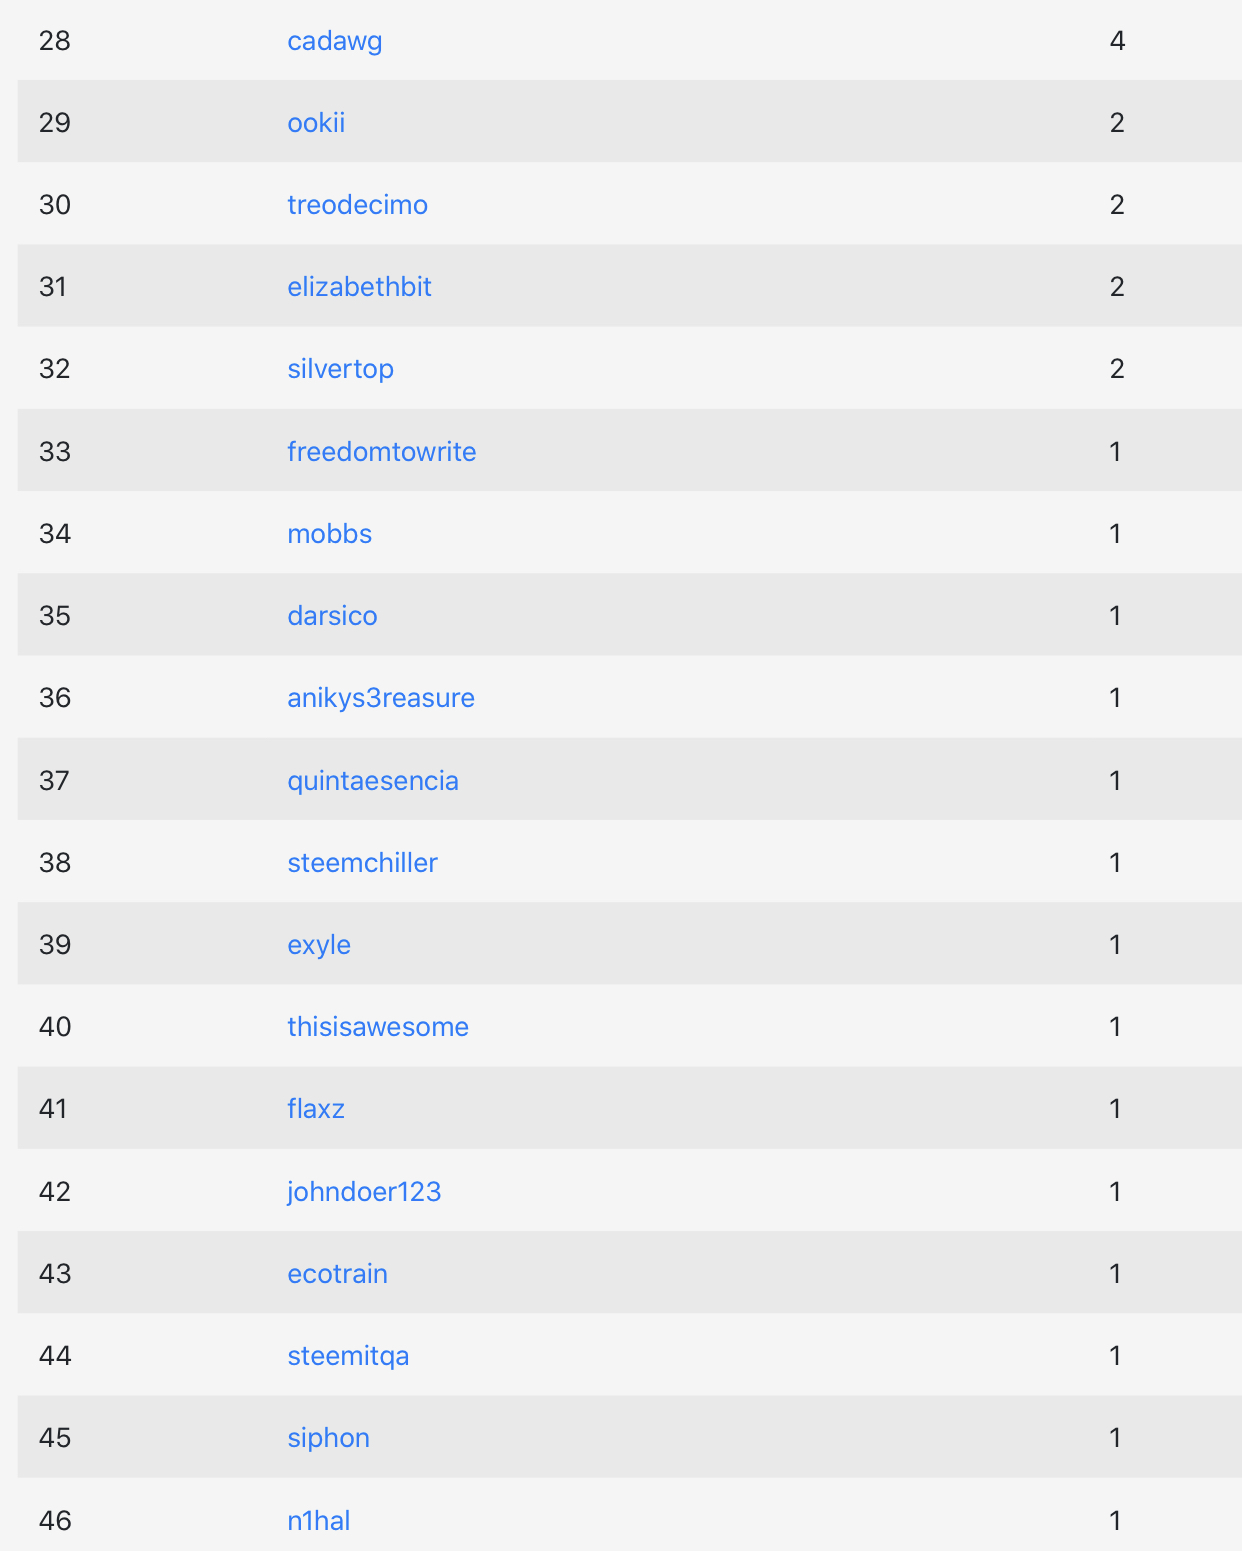Image resolution: width=1242 pixels, height=1551 pixels.
Task: Select the quintaesencia username link
Action: tap(372, 781)
